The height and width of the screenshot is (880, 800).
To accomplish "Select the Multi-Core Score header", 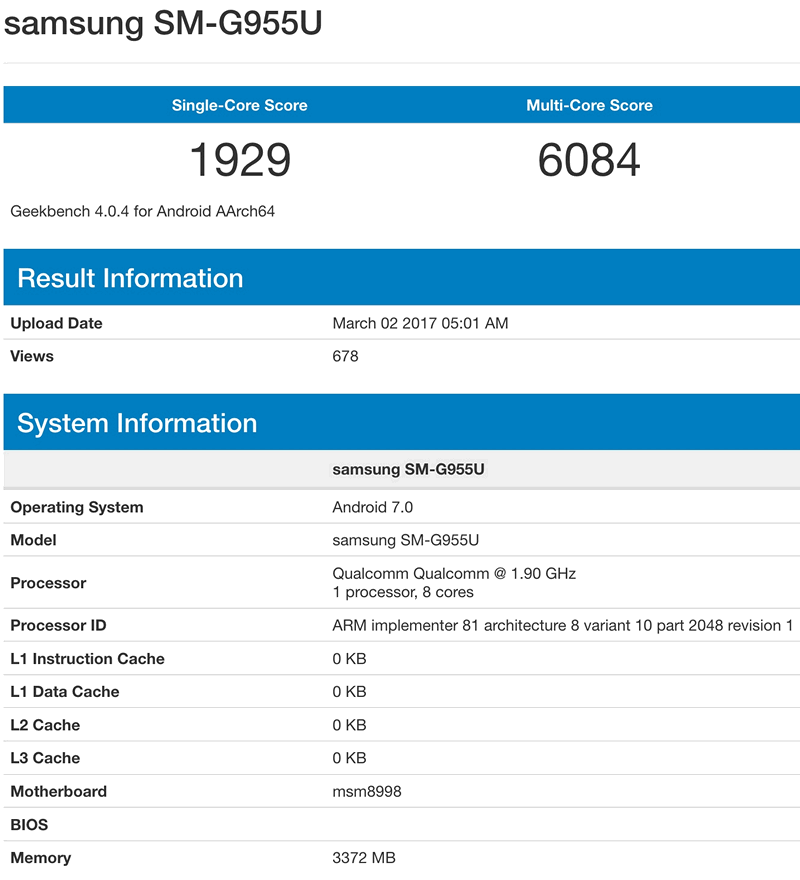I will click(589, 105).
